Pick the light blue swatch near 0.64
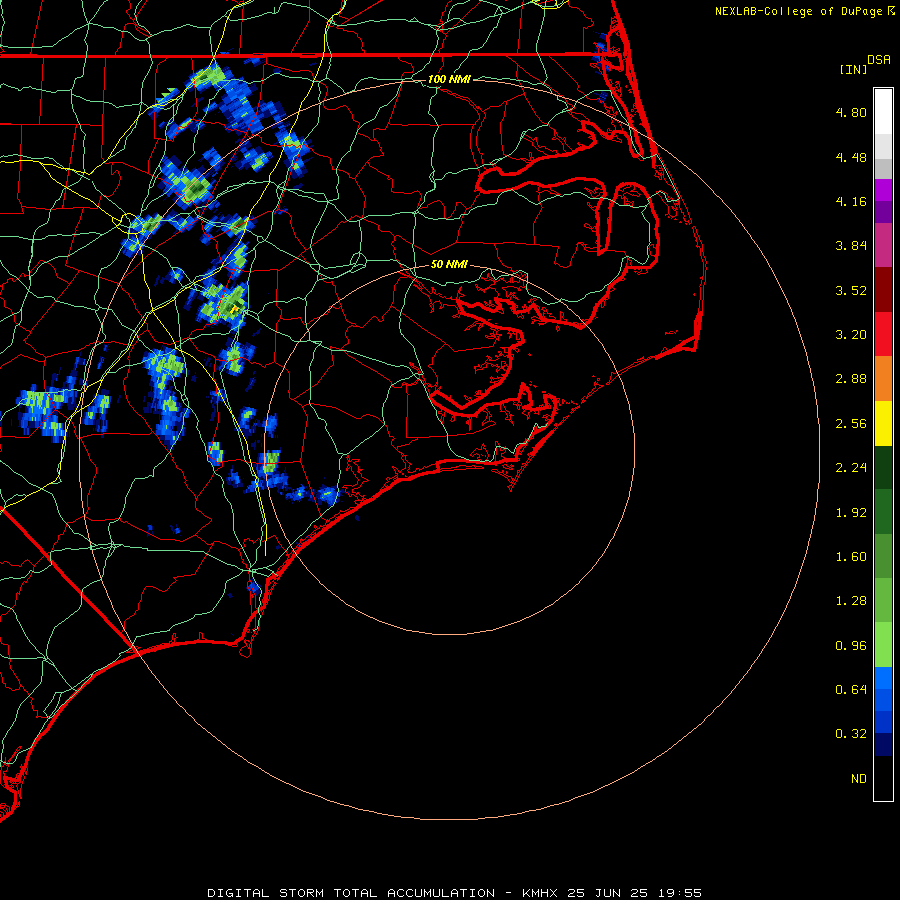The width and height of the screenshot is (900, 900). click(883, 678)
